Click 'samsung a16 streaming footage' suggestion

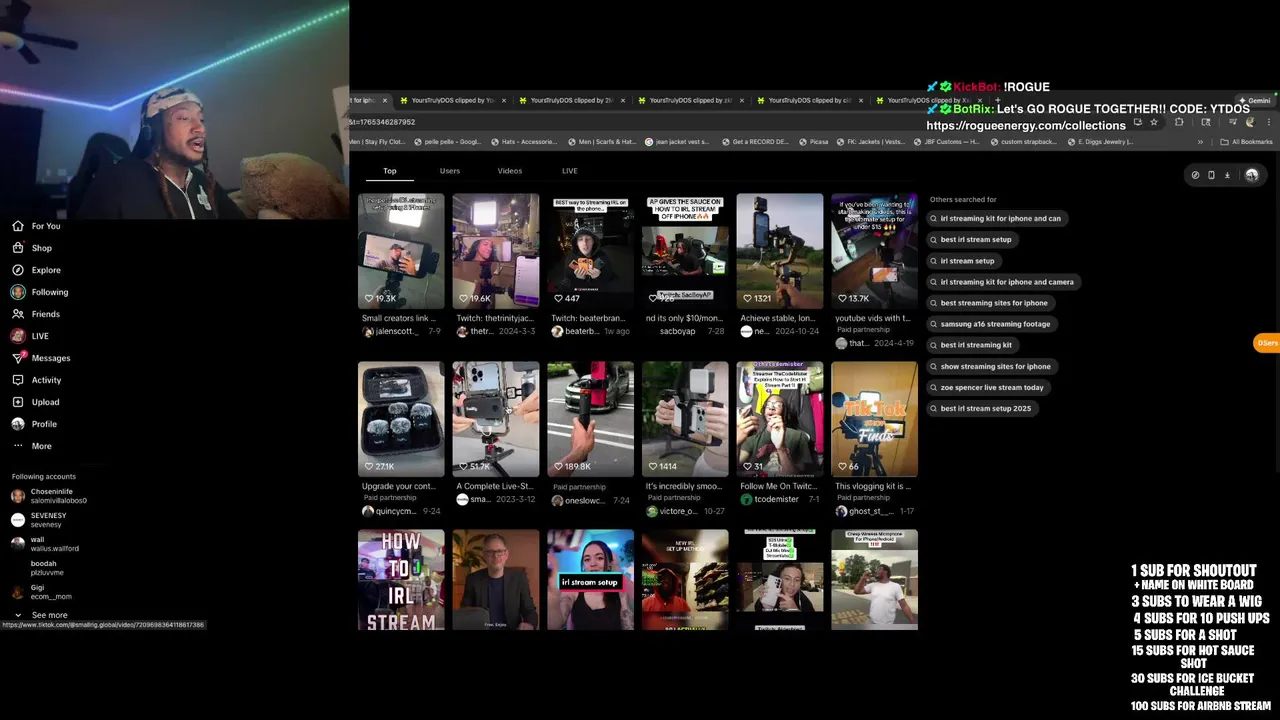[990, 324]
